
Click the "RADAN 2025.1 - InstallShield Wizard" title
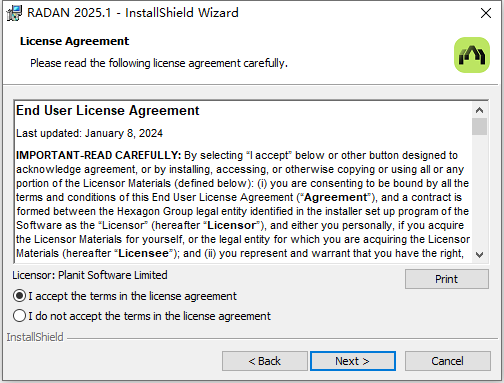[x=133, y=13]
